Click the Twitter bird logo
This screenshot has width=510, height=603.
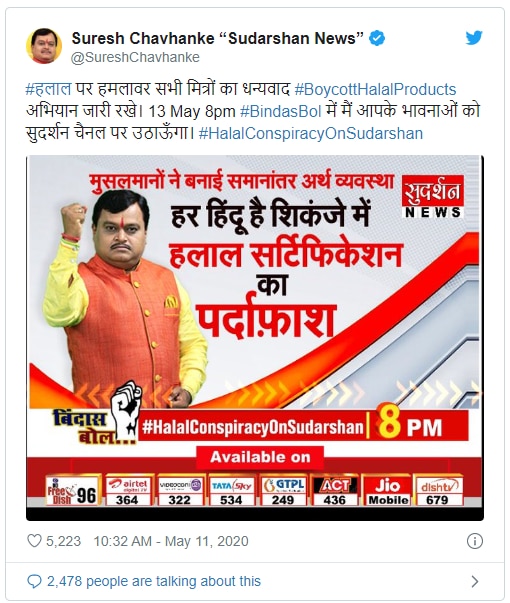pos(474,38)
